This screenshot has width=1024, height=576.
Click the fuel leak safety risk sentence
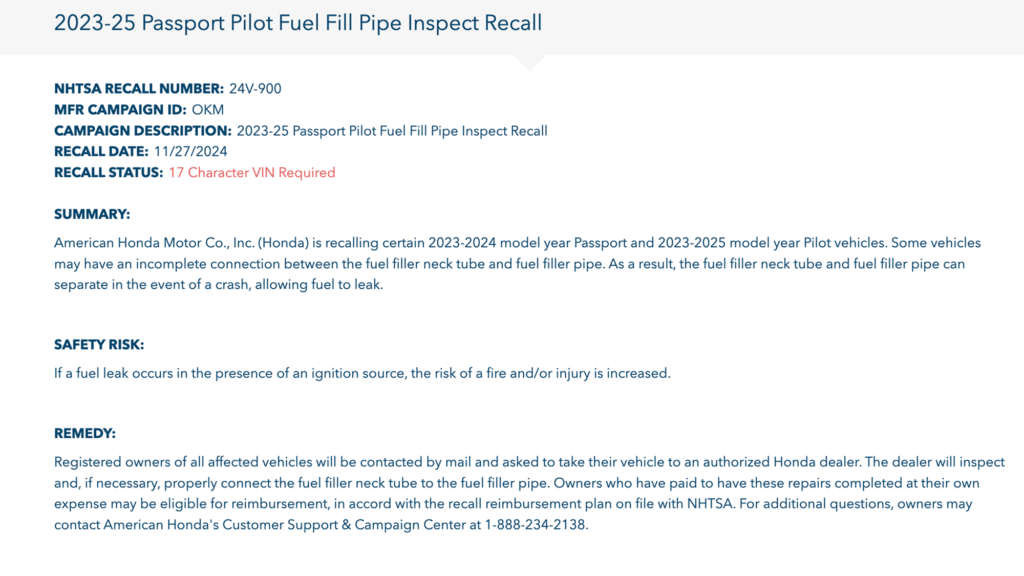(x=362, y=374)
